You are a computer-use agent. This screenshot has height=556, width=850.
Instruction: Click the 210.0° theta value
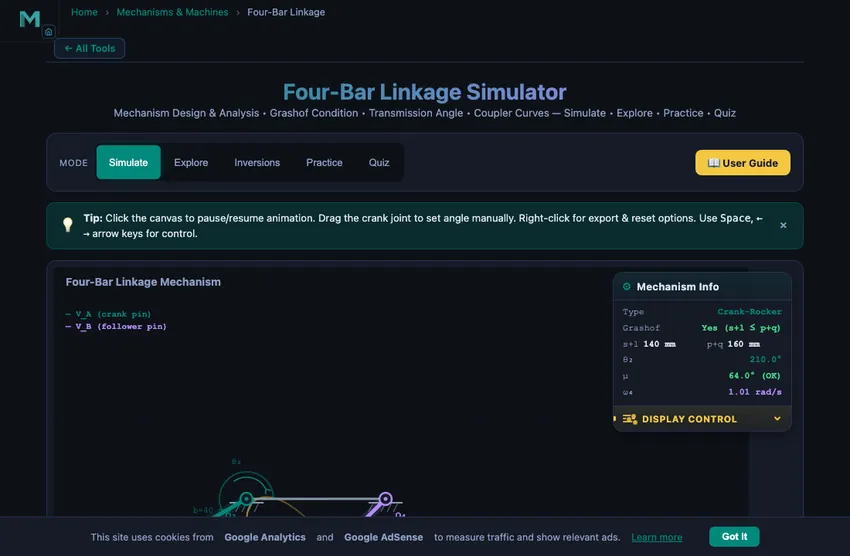coord(765,359)
